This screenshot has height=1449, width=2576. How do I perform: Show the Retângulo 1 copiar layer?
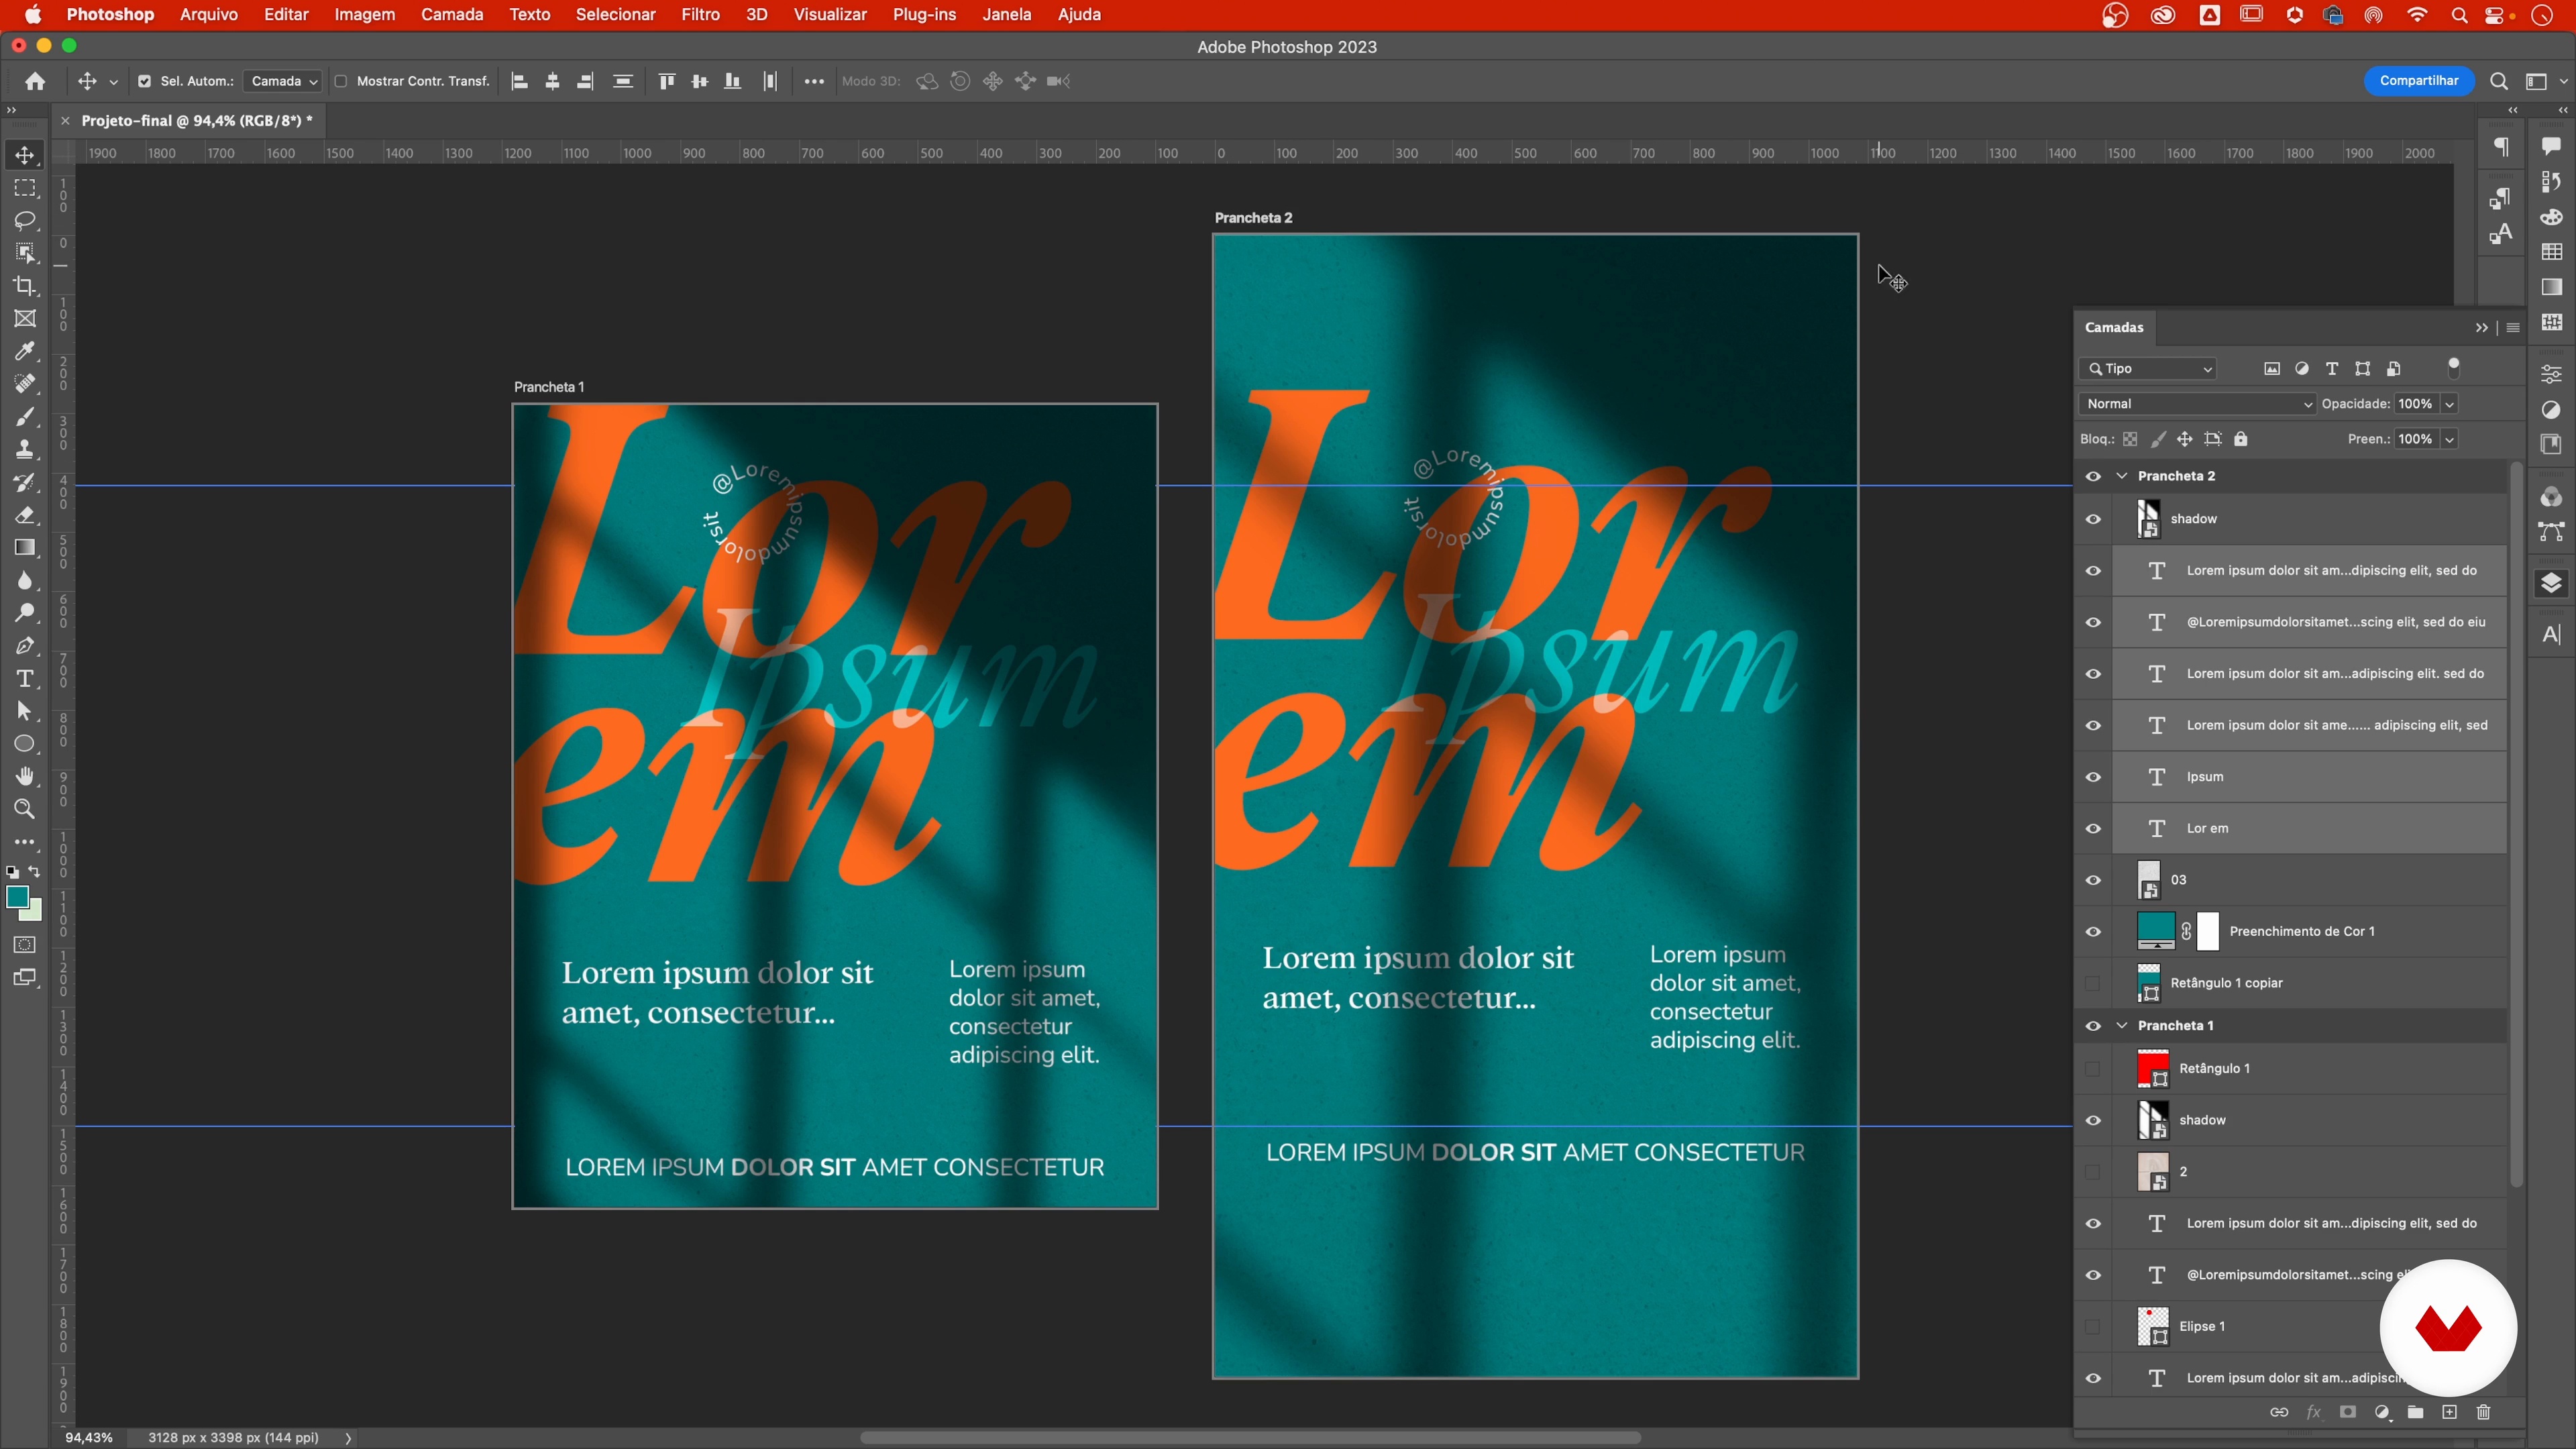click(2093, 983)
